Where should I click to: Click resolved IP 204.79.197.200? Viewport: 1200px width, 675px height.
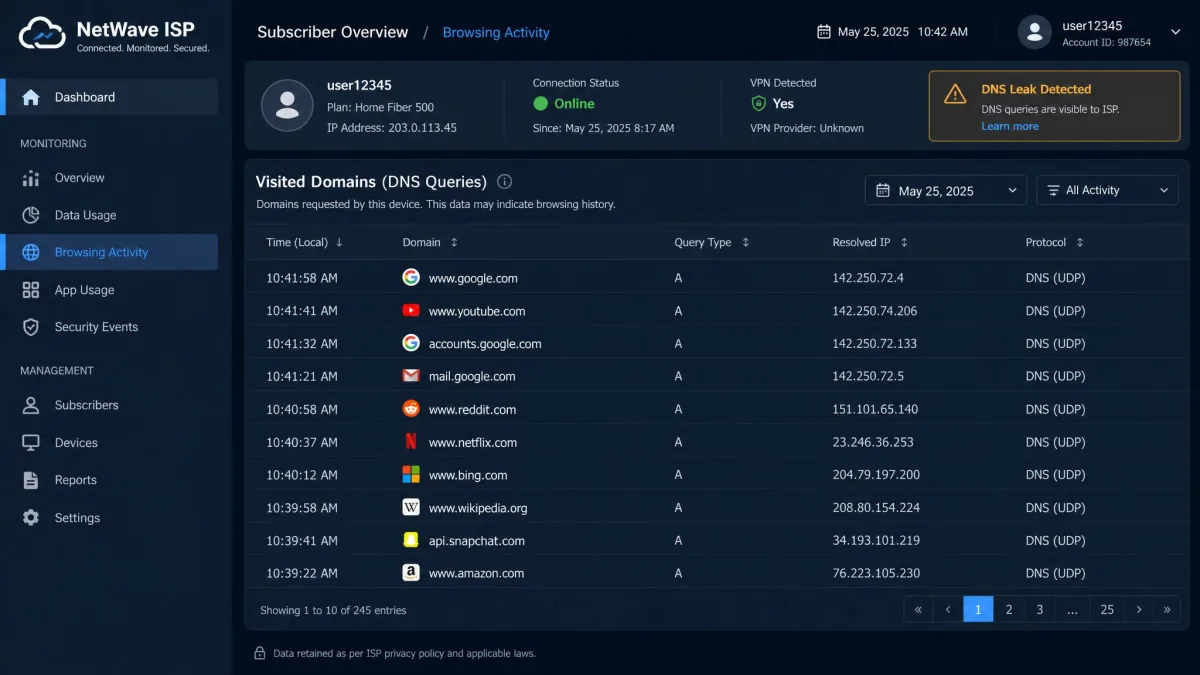pos(876,475)
